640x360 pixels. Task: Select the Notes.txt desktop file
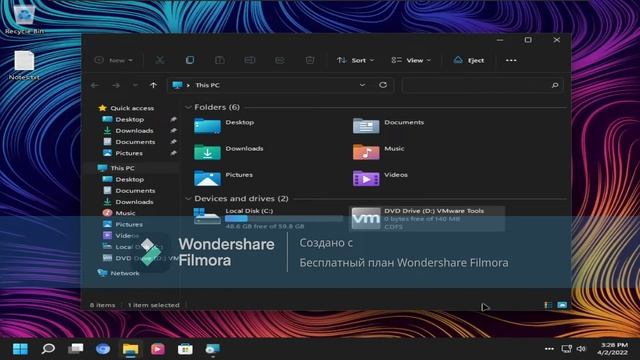point(24,65)
